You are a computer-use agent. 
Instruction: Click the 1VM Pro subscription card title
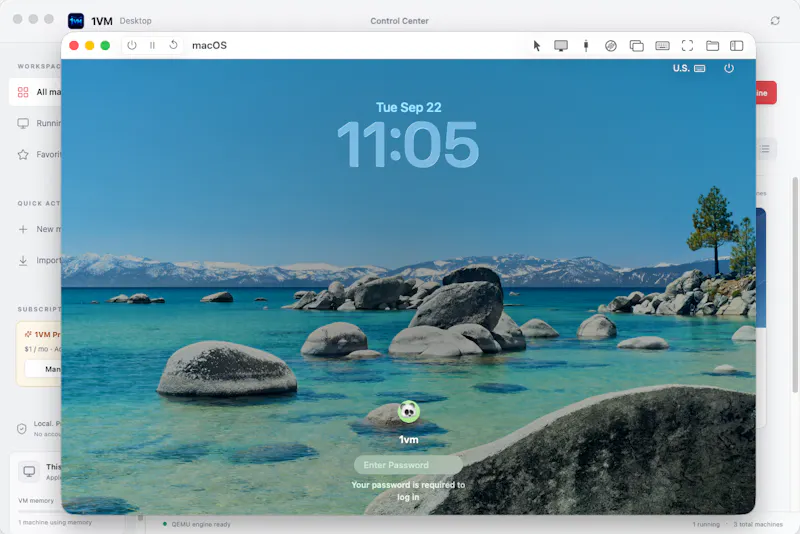[x=43, y=335]
